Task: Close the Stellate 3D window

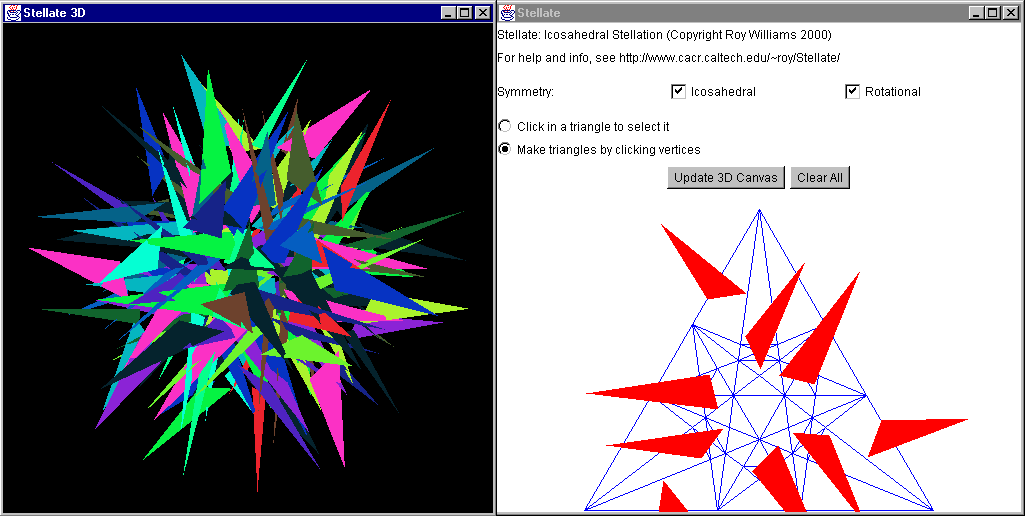Action: click(482, 12)
